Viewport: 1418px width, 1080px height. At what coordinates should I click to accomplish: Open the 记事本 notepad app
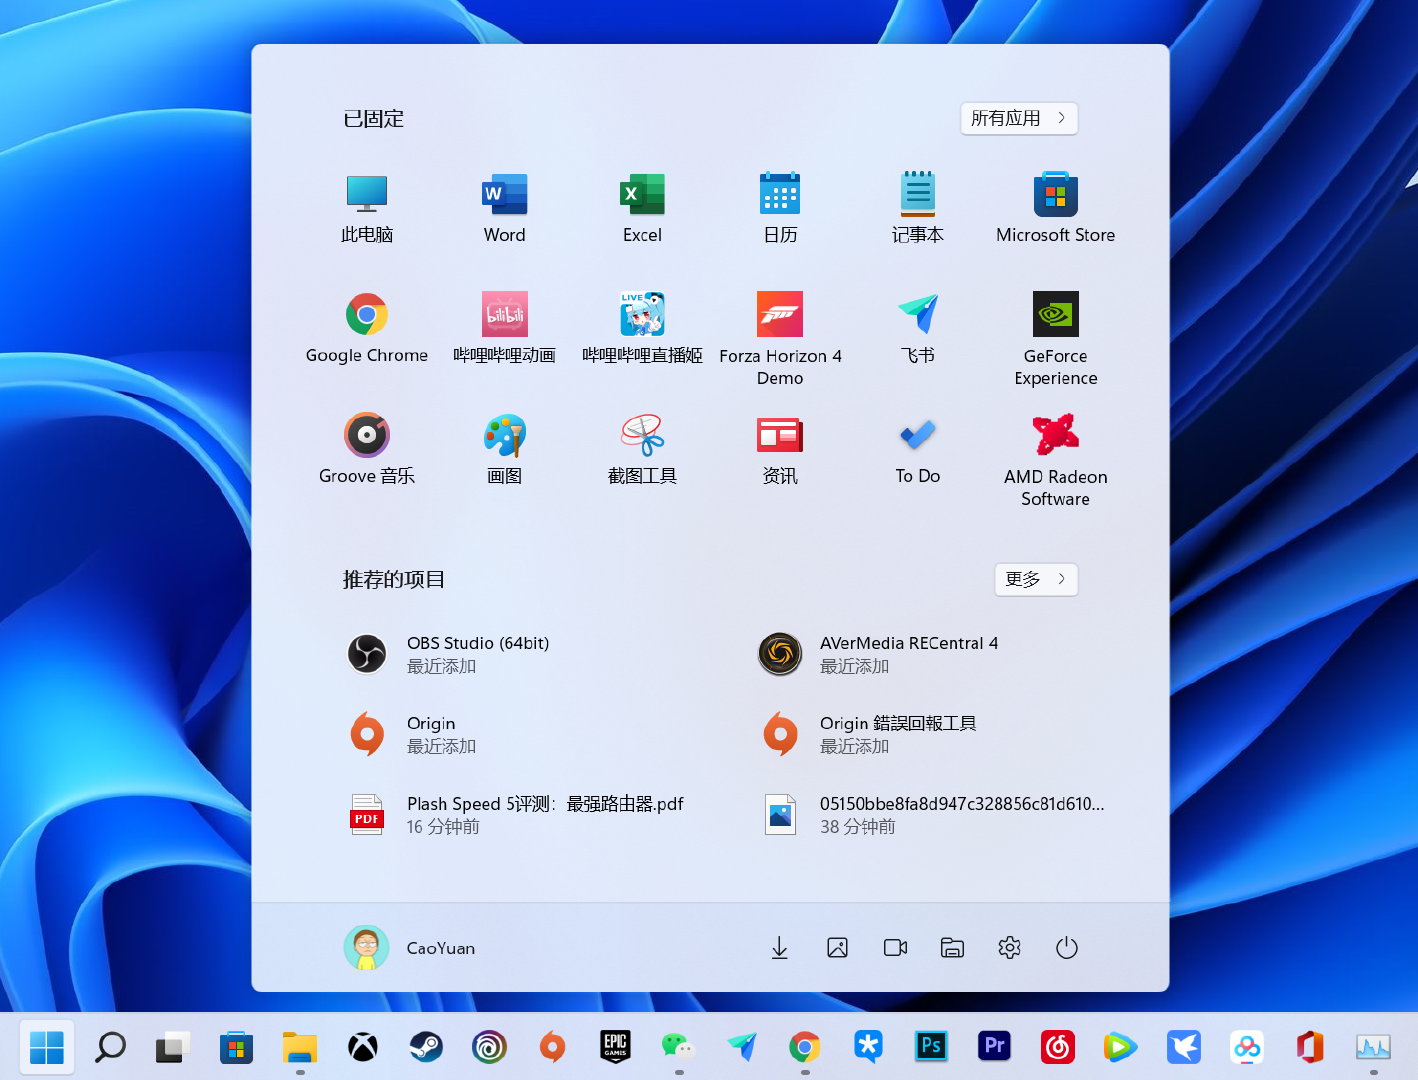[918, 208]
